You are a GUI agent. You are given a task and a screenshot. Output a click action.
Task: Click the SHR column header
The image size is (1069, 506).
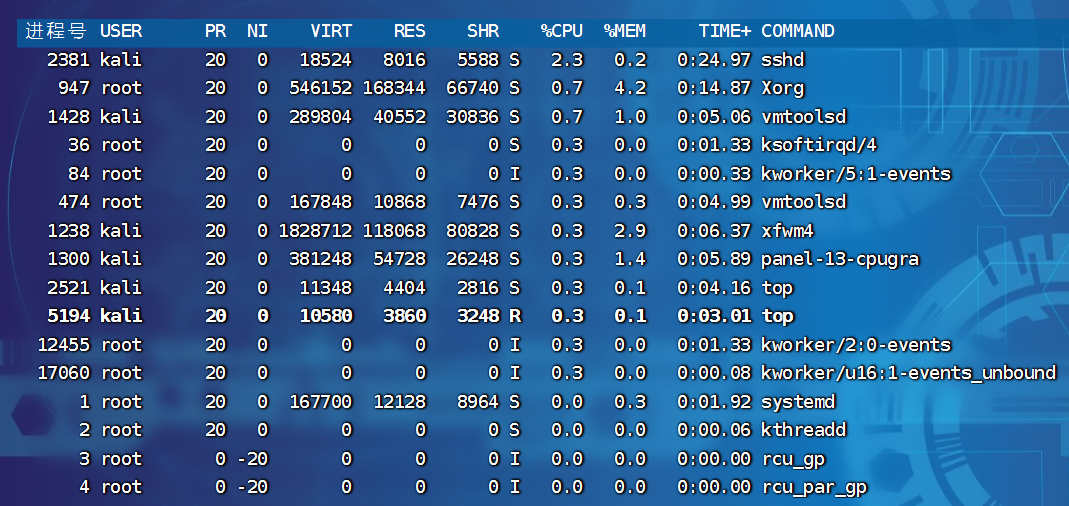tap(483, 31)
